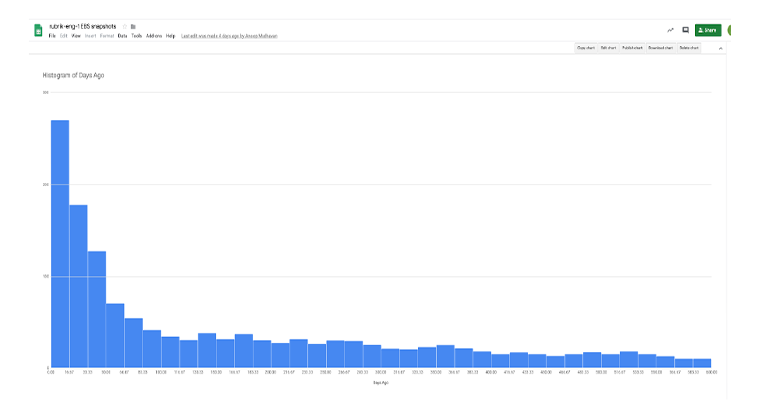The image size is (780, 400).
Task: Click the Publish chart button
Action: (x=633, y=48)
